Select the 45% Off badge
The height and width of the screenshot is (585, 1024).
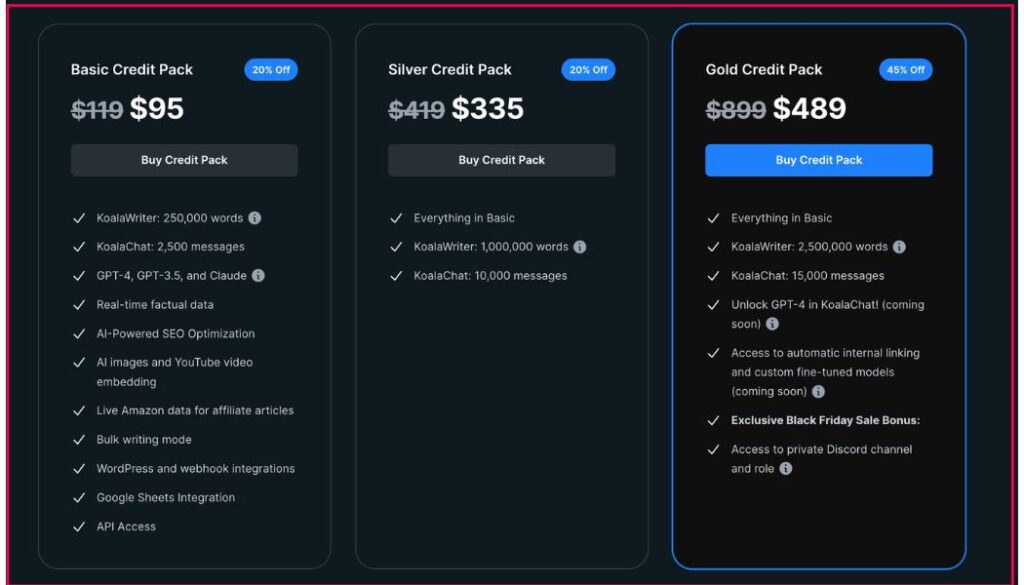[x=905, y=70]
